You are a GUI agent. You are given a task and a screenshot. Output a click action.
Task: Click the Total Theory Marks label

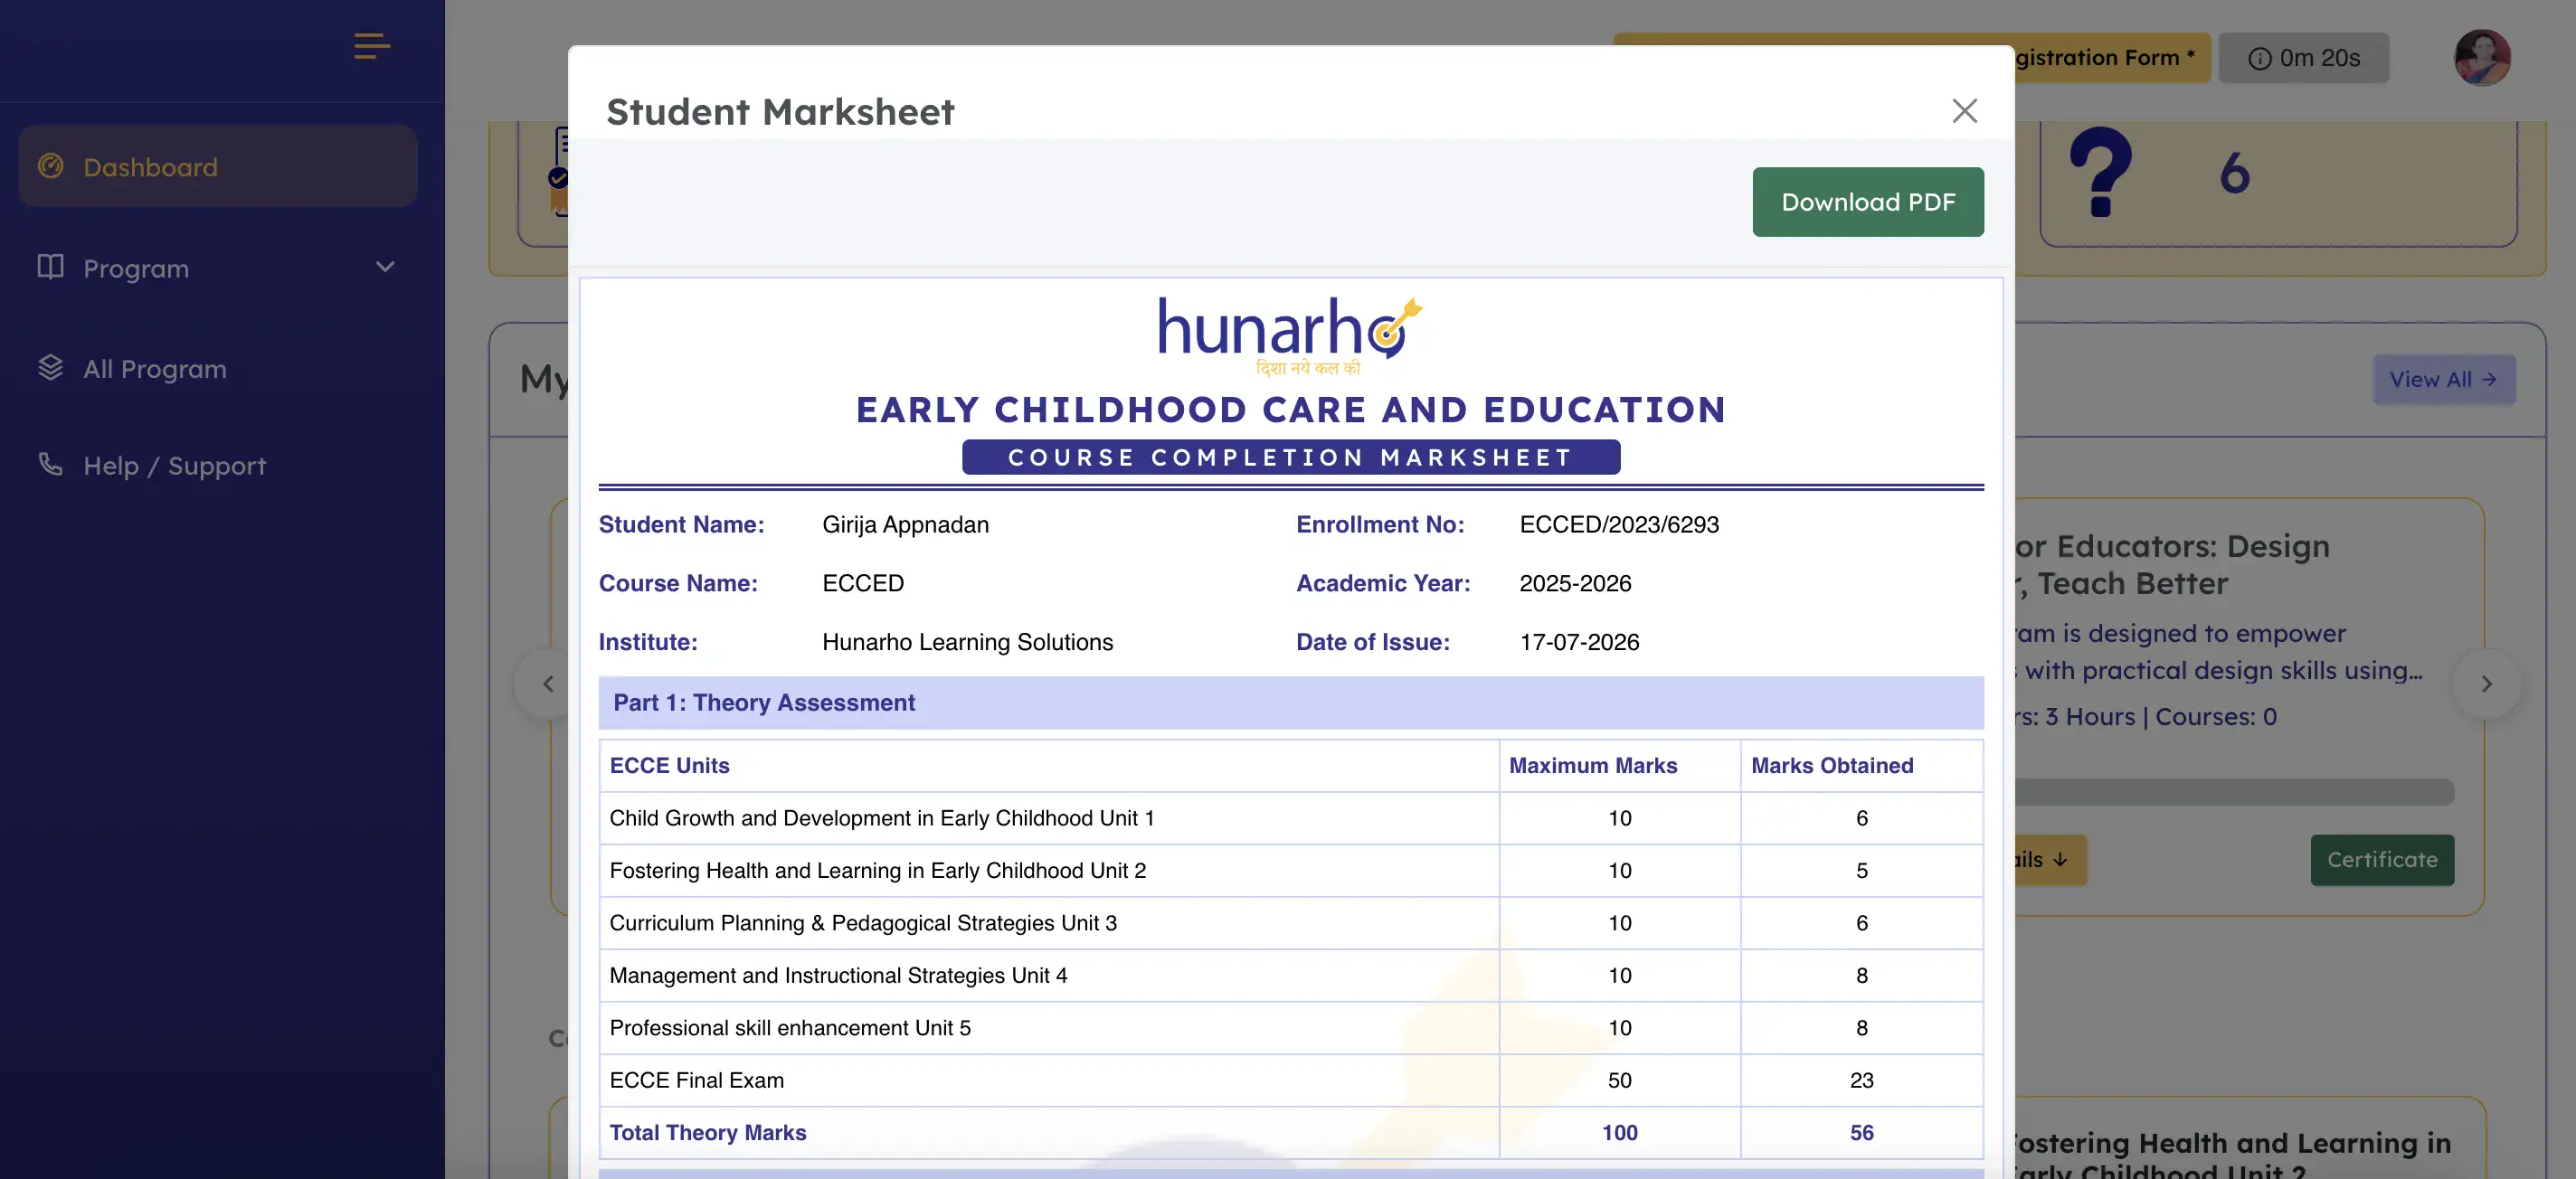click(707, 1133)
